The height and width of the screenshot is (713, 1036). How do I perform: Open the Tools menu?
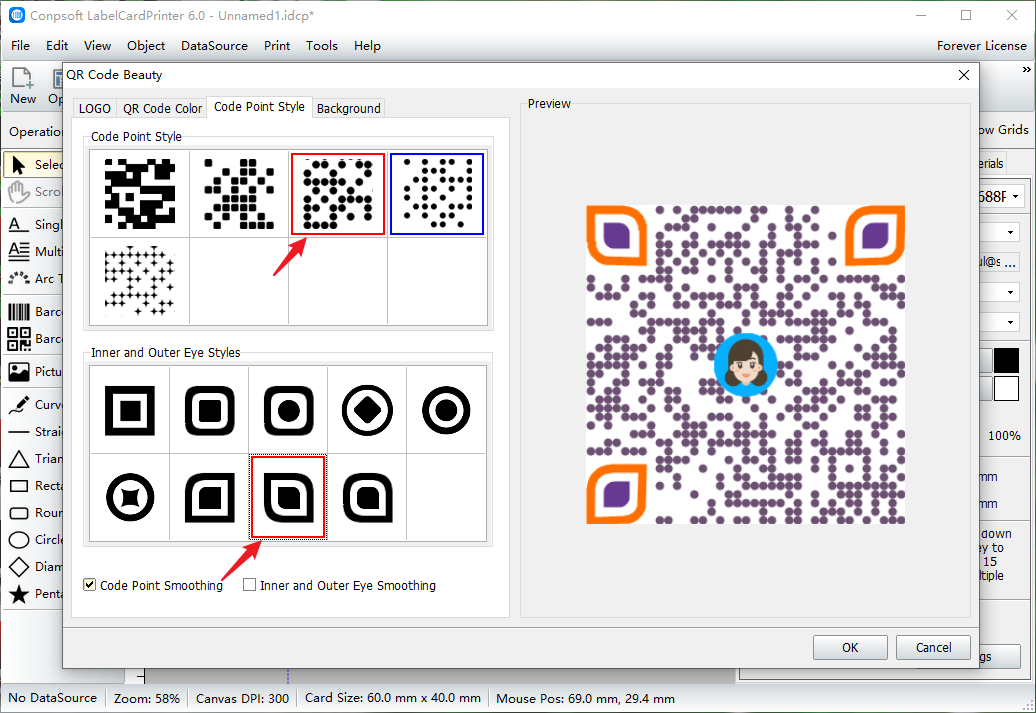point(322,46)
